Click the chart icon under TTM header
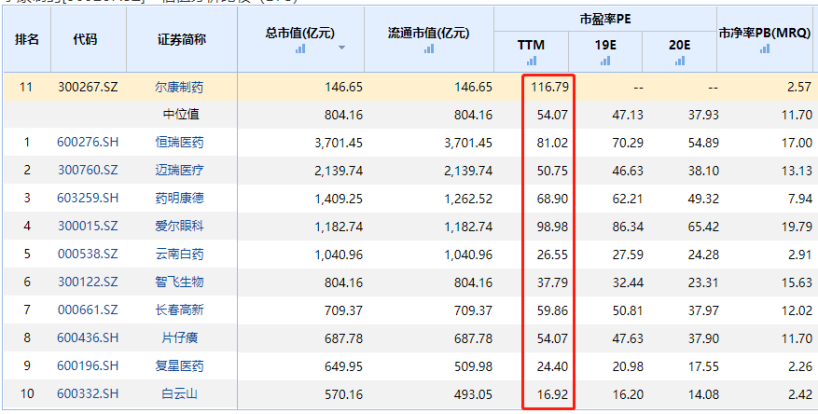The width and height of the screenshot is (818, 414). point(531,61)
